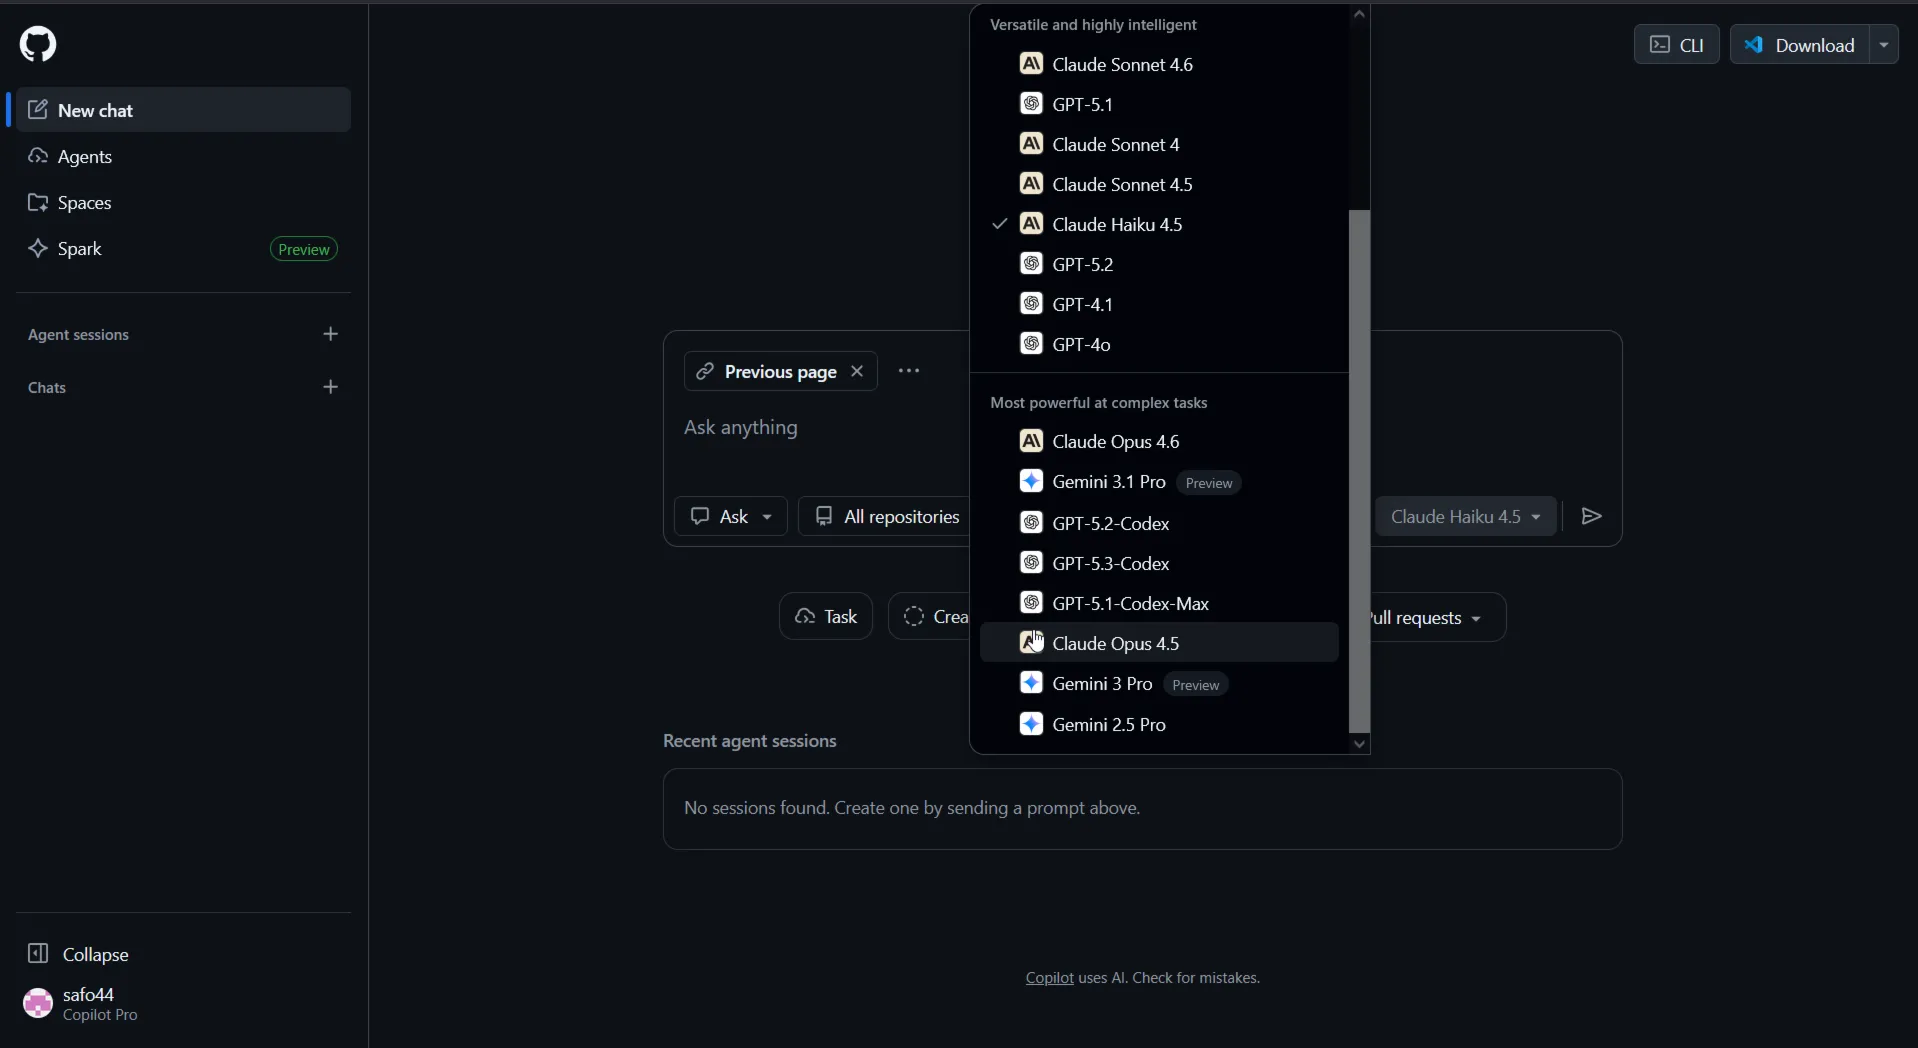Click the Anthropic icon beside Claude Sonnet 4.6

(1031, 64)
